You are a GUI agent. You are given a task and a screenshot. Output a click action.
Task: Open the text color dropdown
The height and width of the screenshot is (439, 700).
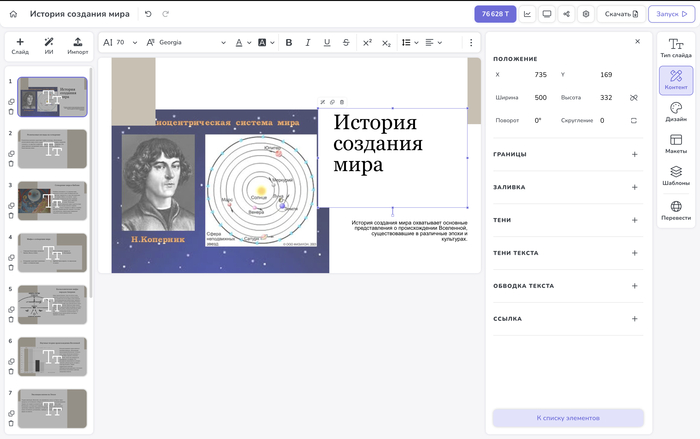[243, 42]
